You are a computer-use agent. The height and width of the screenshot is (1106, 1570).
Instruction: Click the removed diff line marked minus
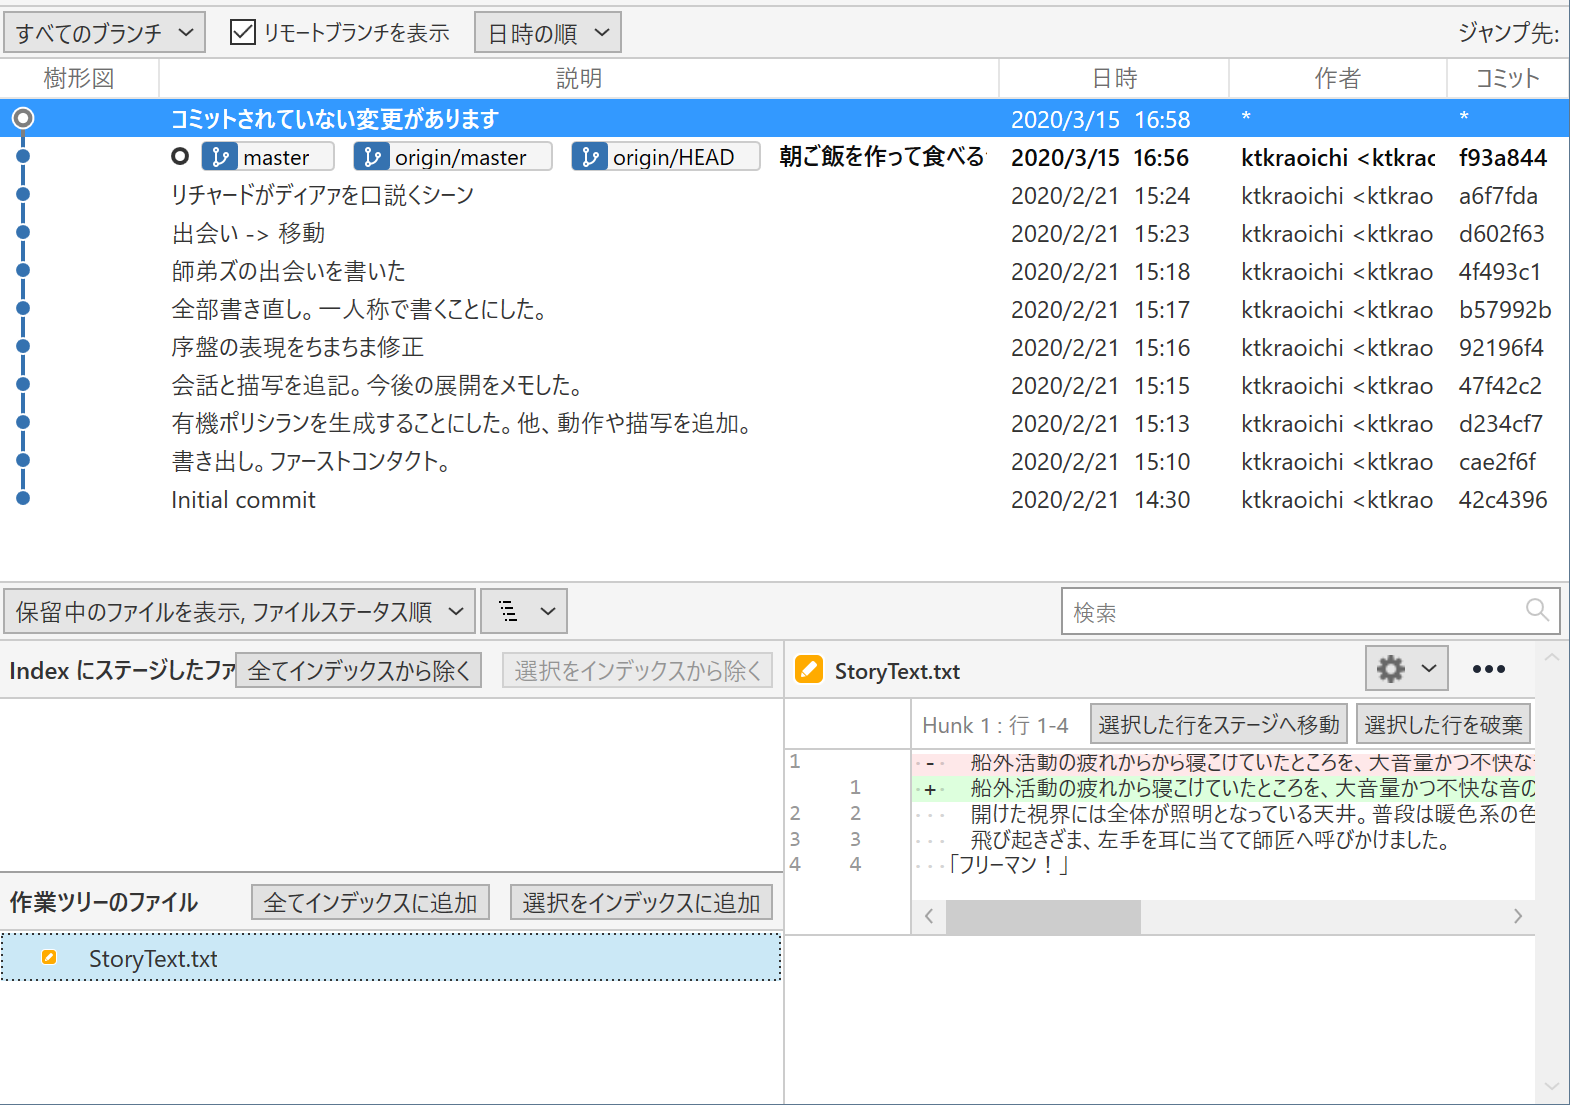(x=1223, y=763)
